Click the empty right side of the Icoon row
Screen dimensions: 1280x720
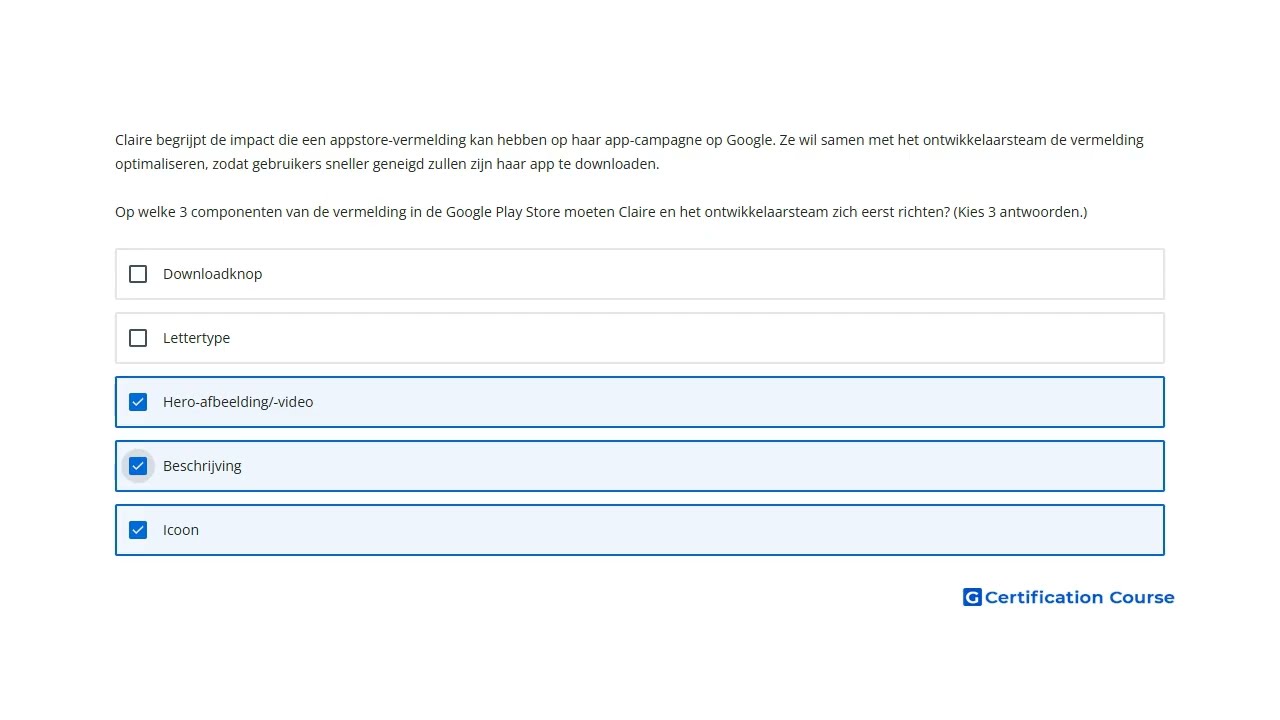pyautogui.click(x=900, y=530)
